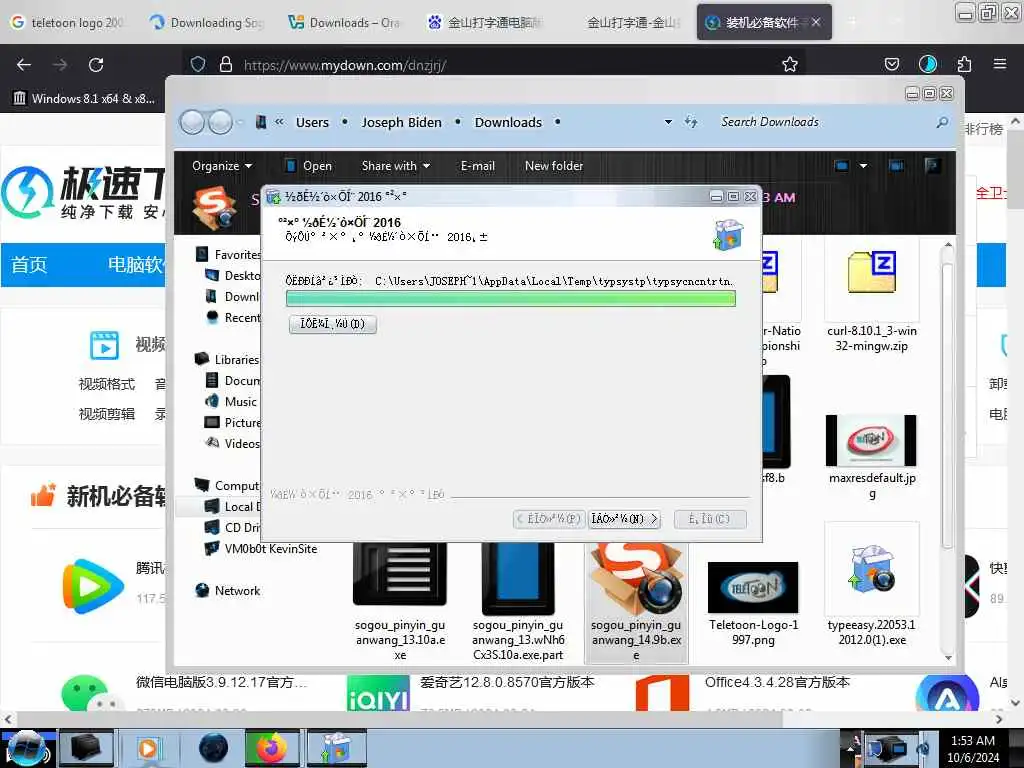Open media player taskbar icon
The height and width of the screenshot is (768, 1024).
(148, 748)
